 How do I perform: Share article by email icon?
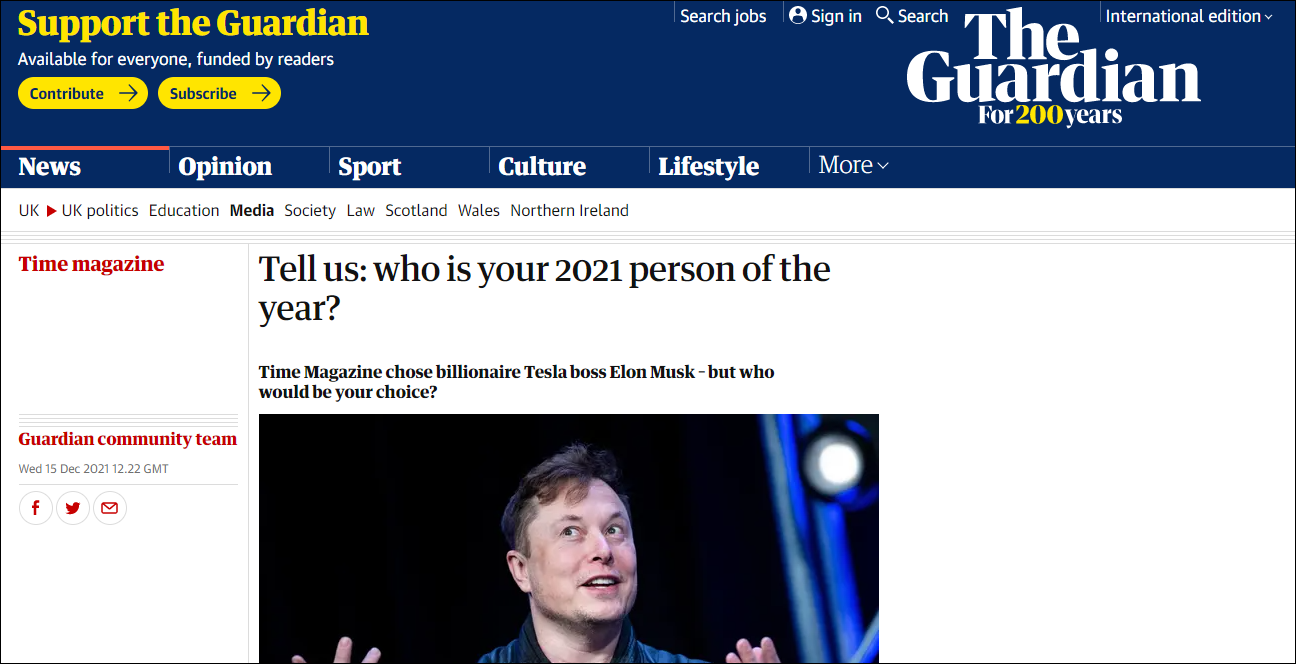point(110,508)
